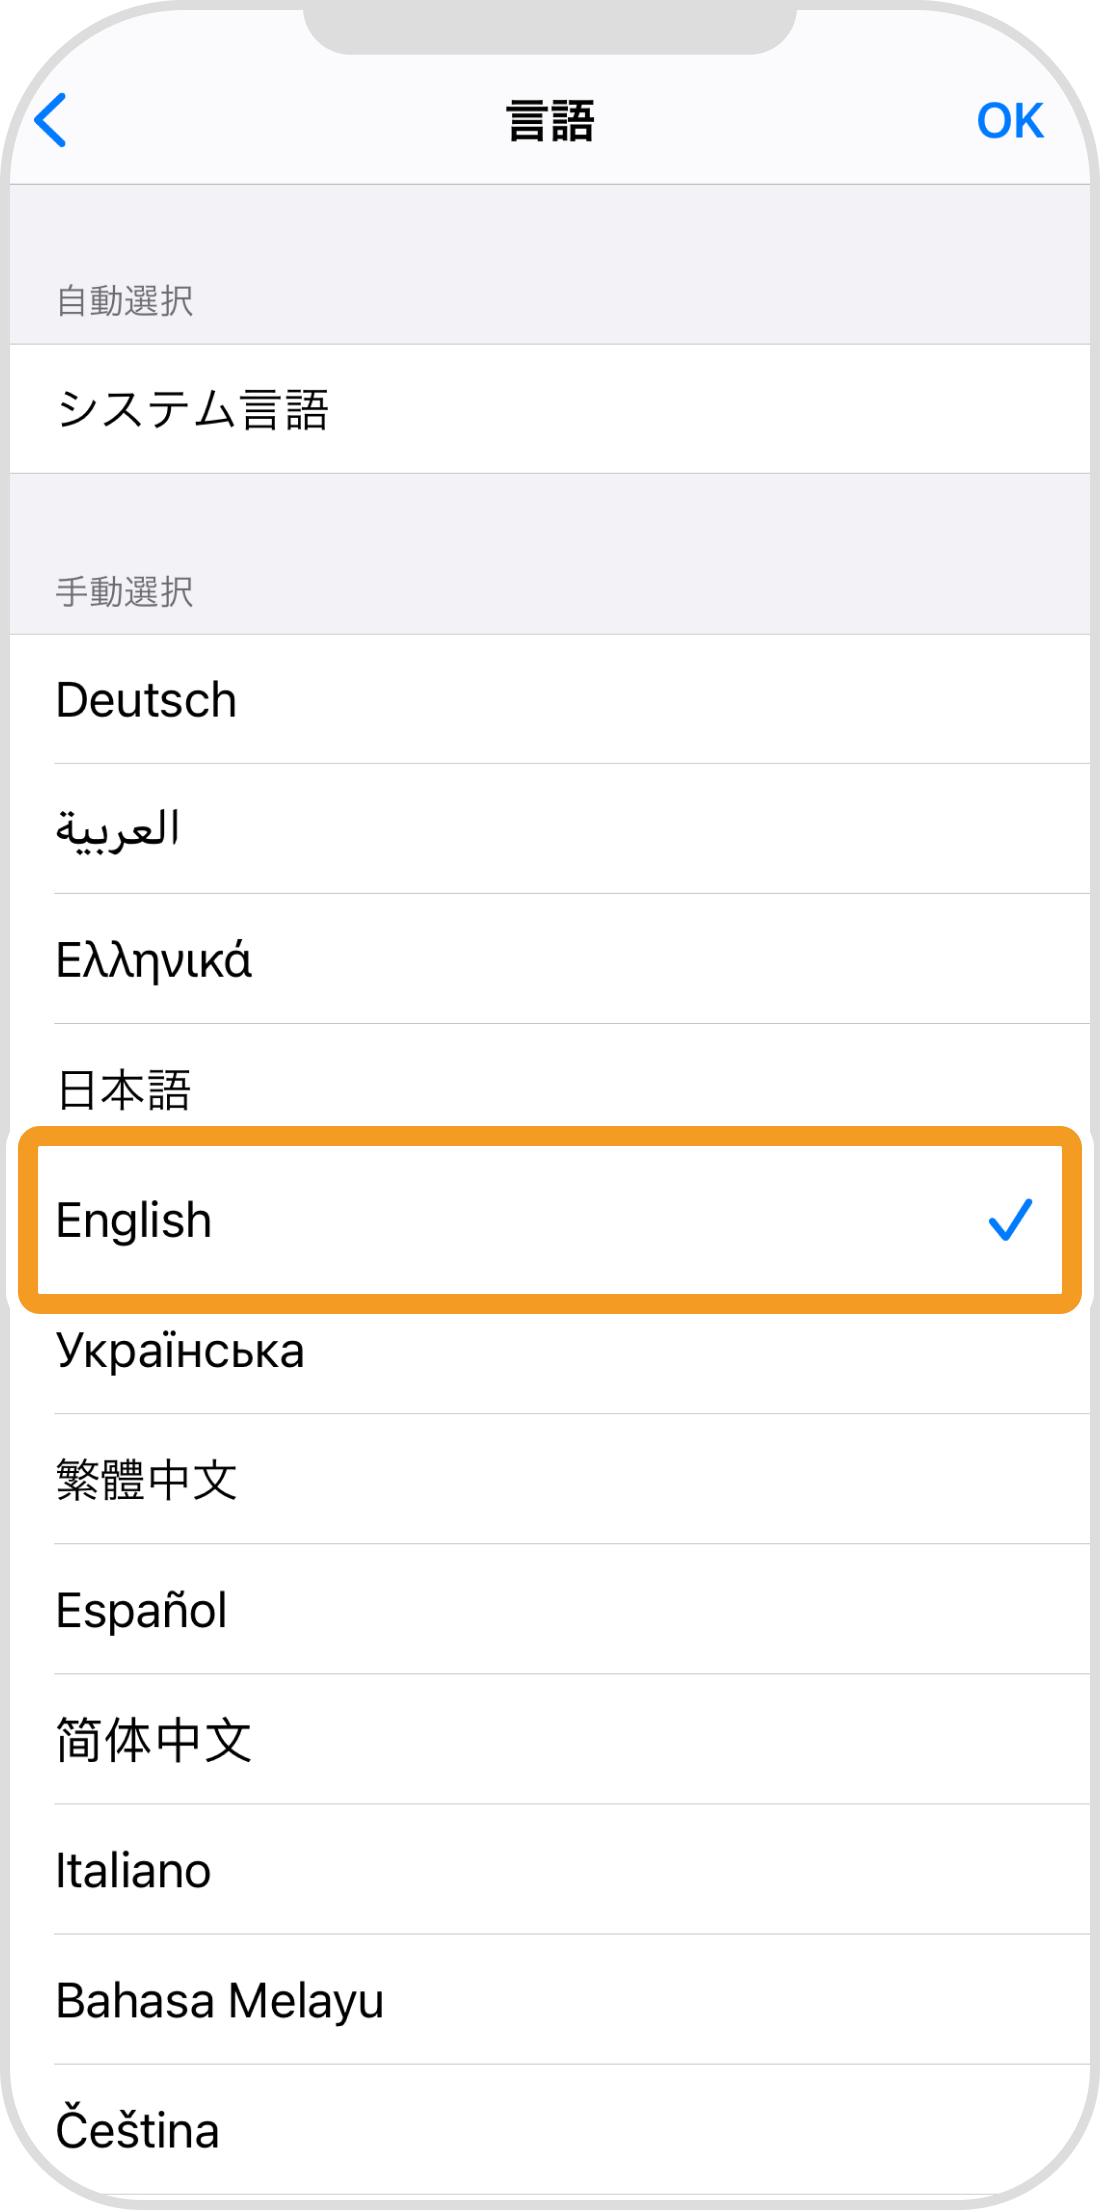The height and width of the screenshot is (2210, 1100).
Task: Select システム言語 automatic option
Action: (193, 409)
